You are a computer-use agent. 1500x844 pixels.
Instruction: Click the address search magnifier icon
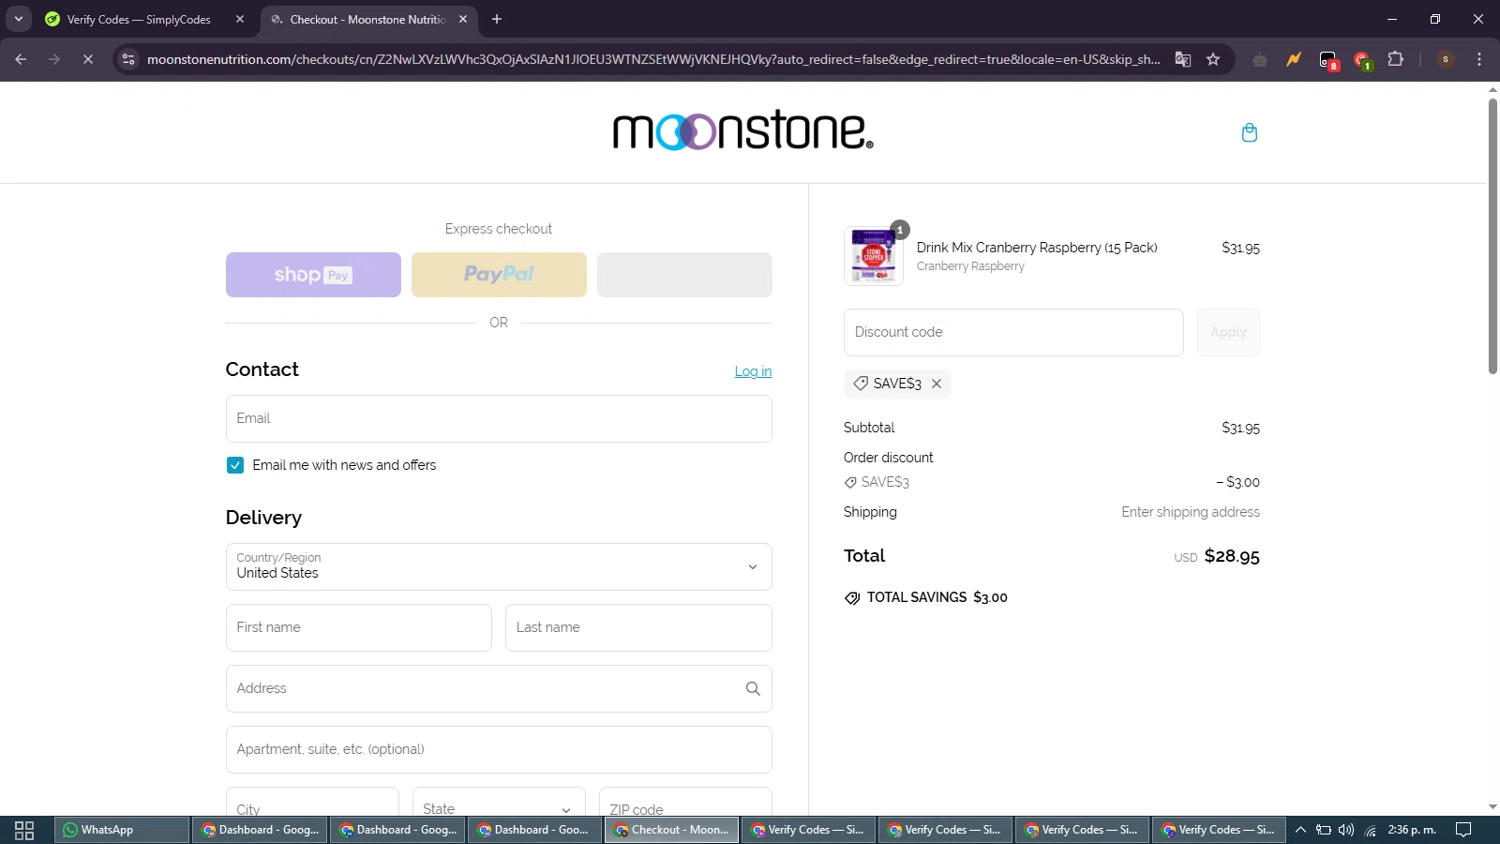[753, 689]
